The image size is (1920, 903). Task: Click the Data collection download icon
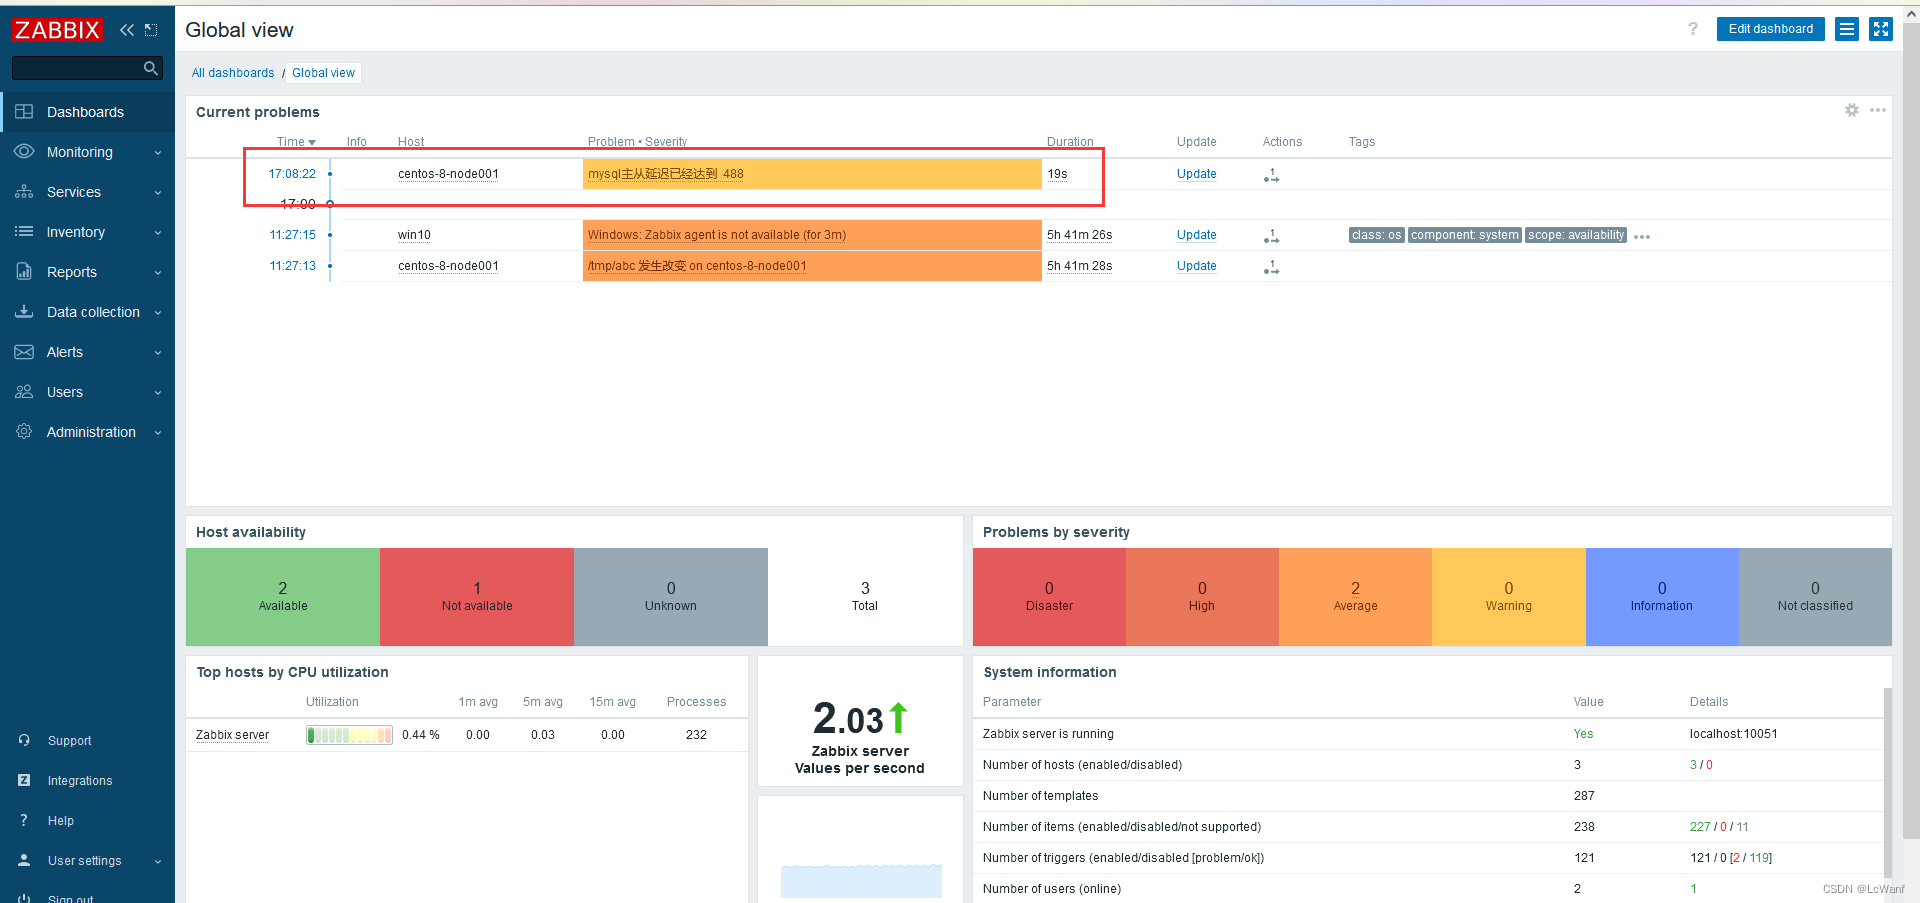click(24, 312)
